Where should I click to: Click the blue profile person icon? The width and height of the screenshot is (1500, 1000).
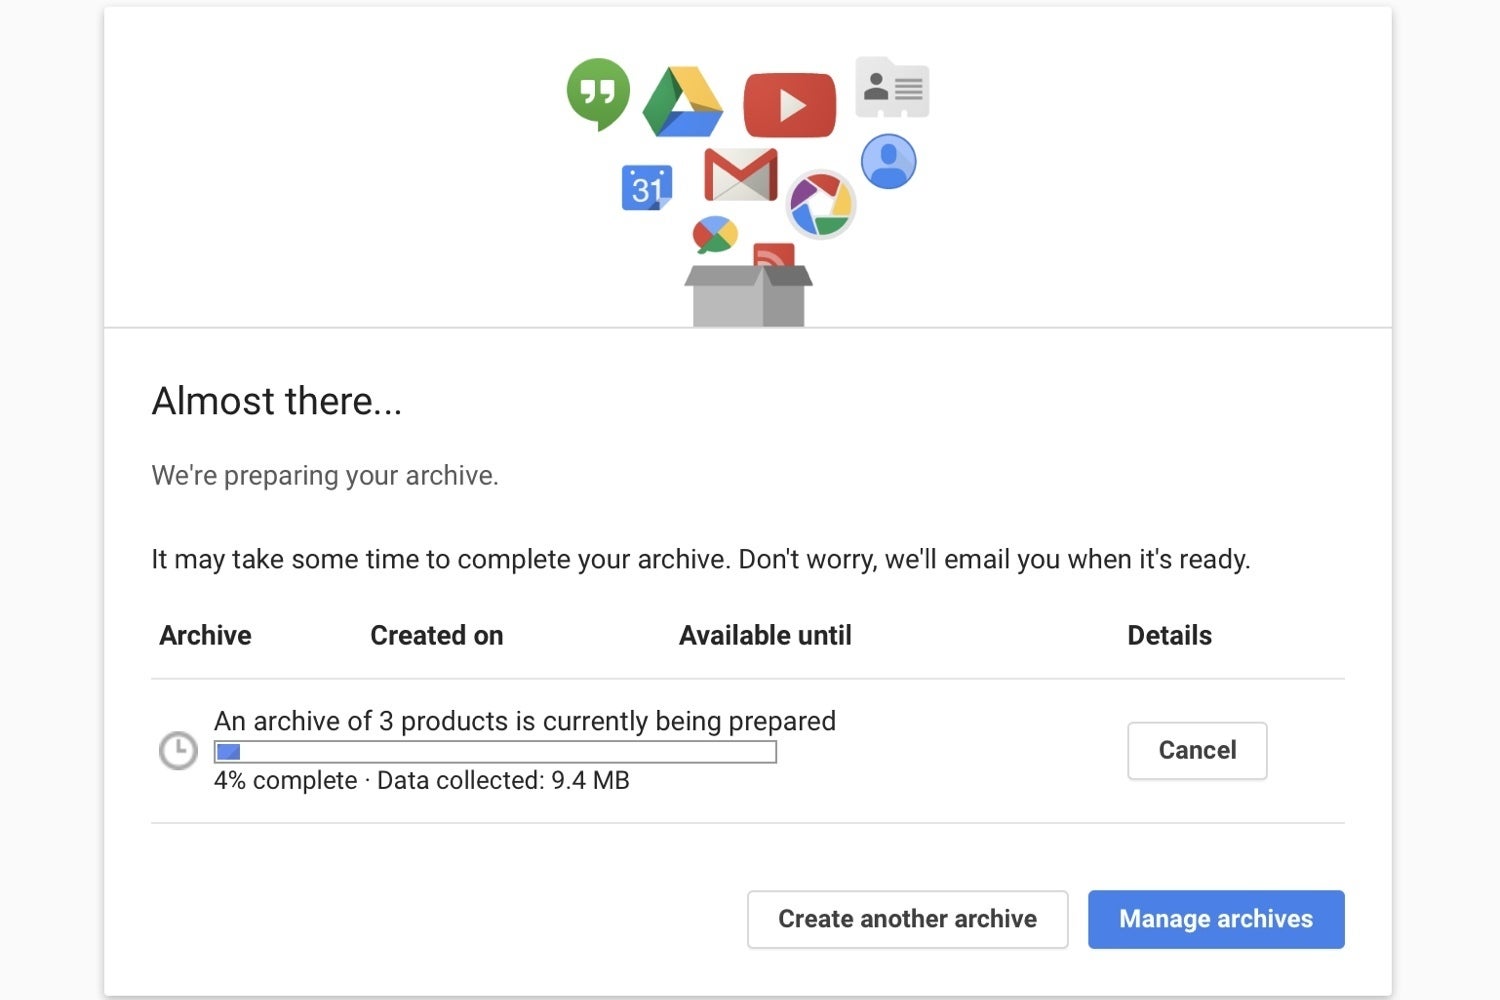click(x=889, y=161)
